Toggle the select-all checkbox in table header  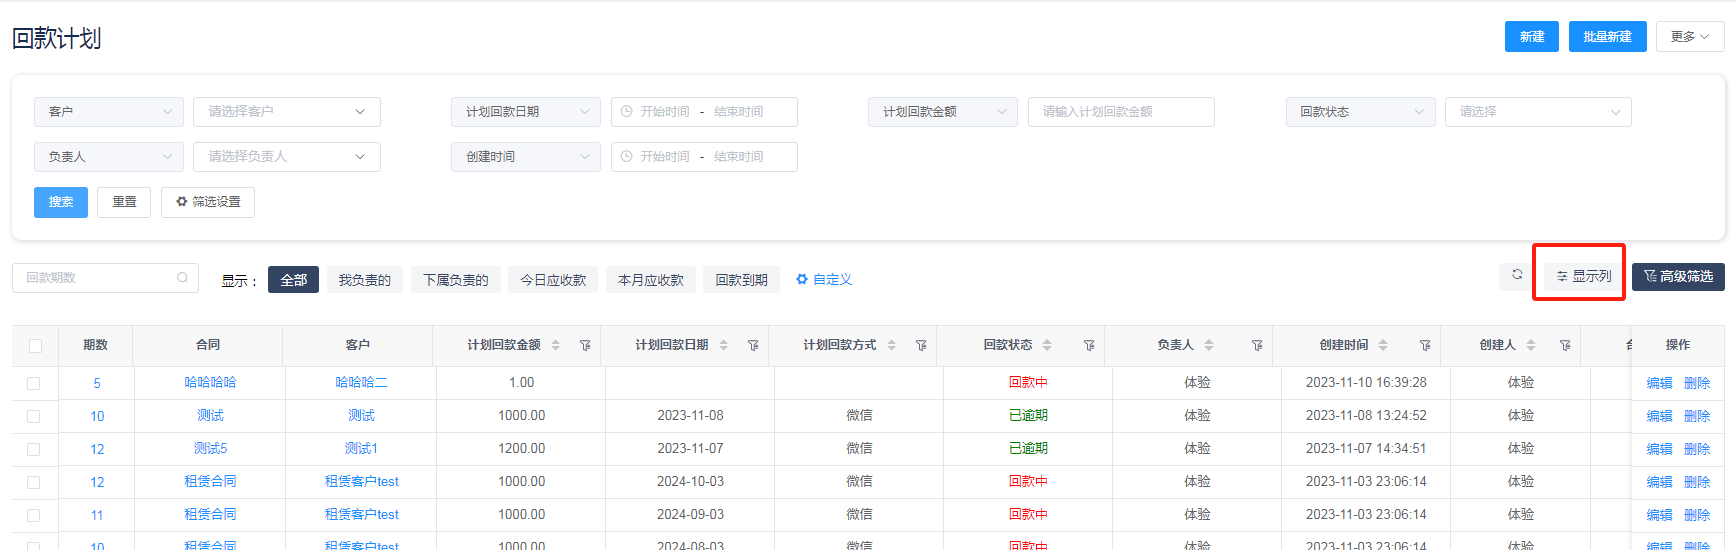click(35, 346)
